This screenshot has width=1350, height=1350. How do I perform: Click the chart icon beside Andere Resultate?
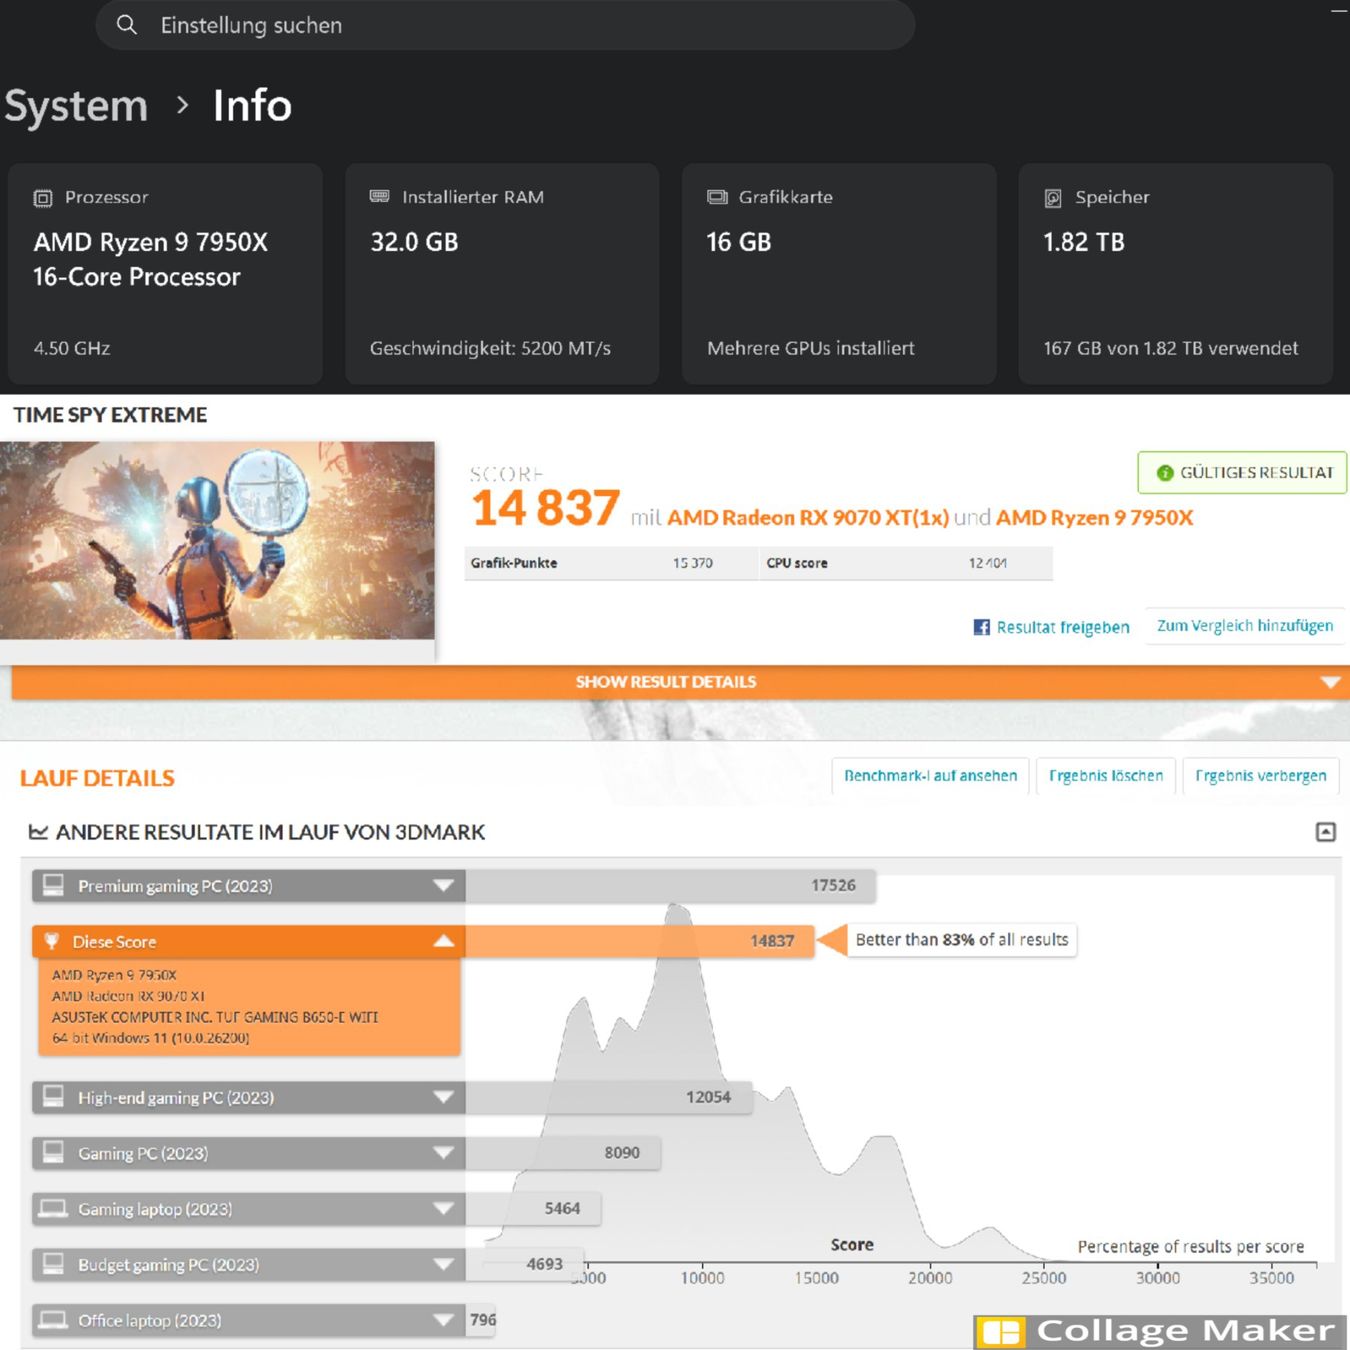coord(38,832)
